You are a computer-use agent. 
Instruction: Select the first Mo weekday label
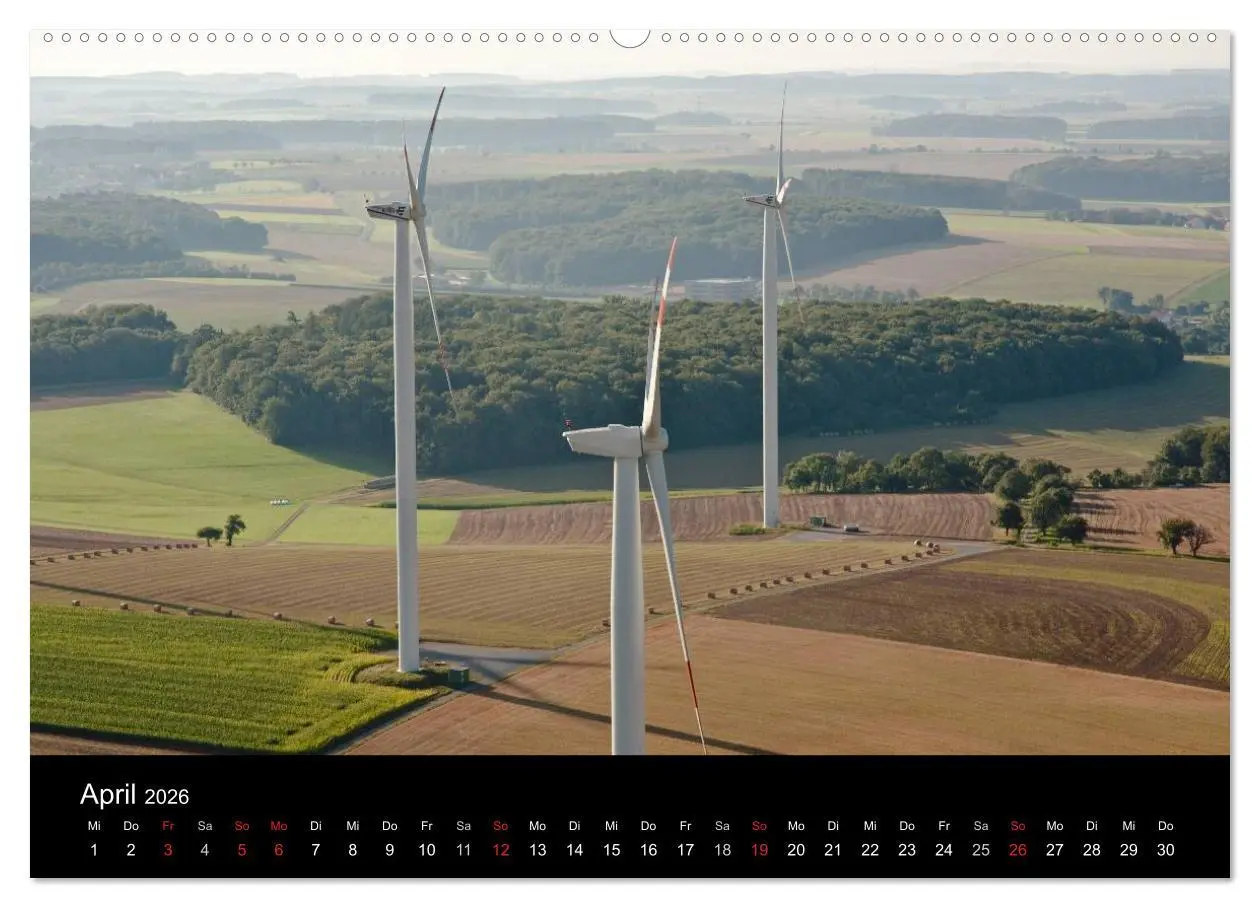279,826
